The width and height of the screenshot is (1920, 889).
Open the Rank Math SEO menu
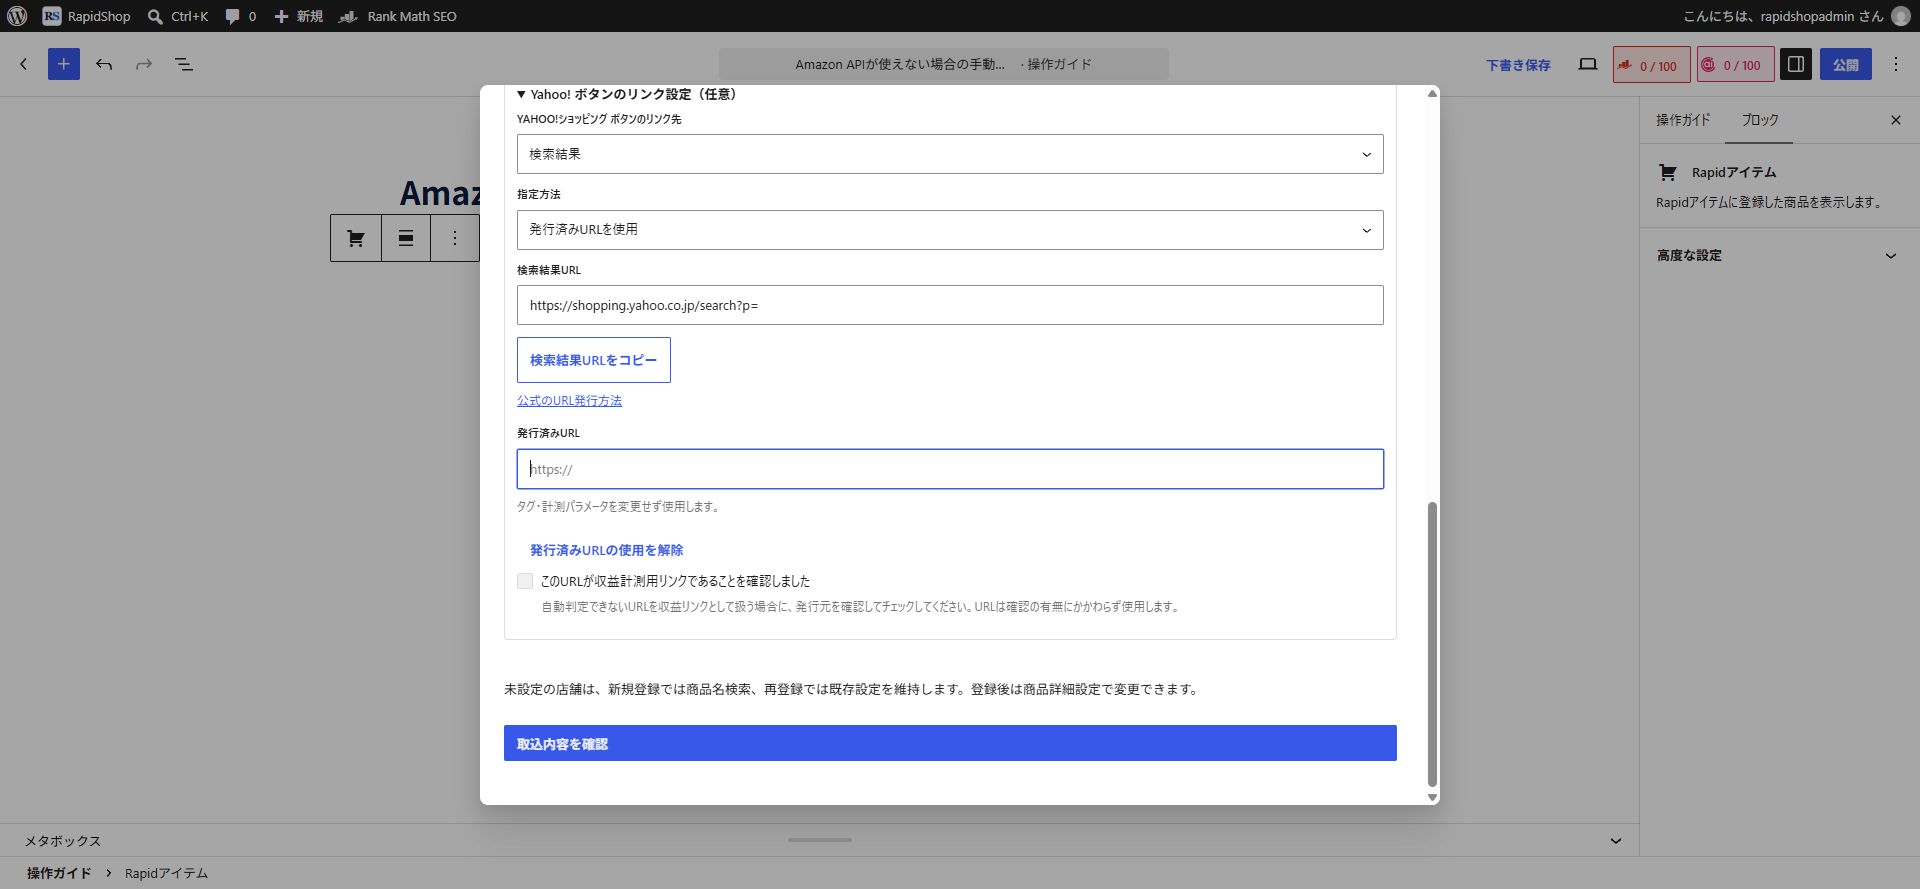pyautogui.click(x=398, y=16)
